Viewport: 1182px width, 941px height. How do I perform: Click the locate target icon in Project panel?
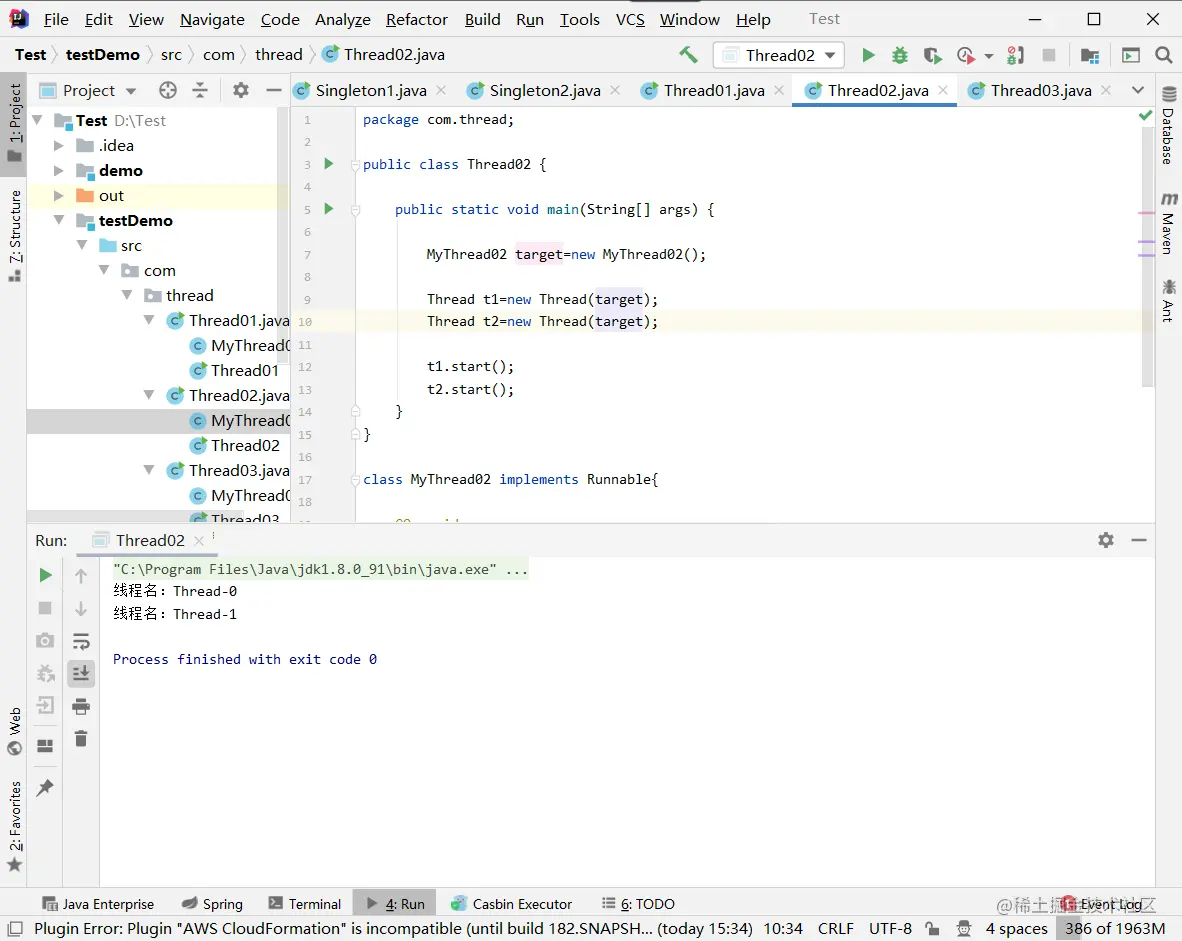pos(168,90)
